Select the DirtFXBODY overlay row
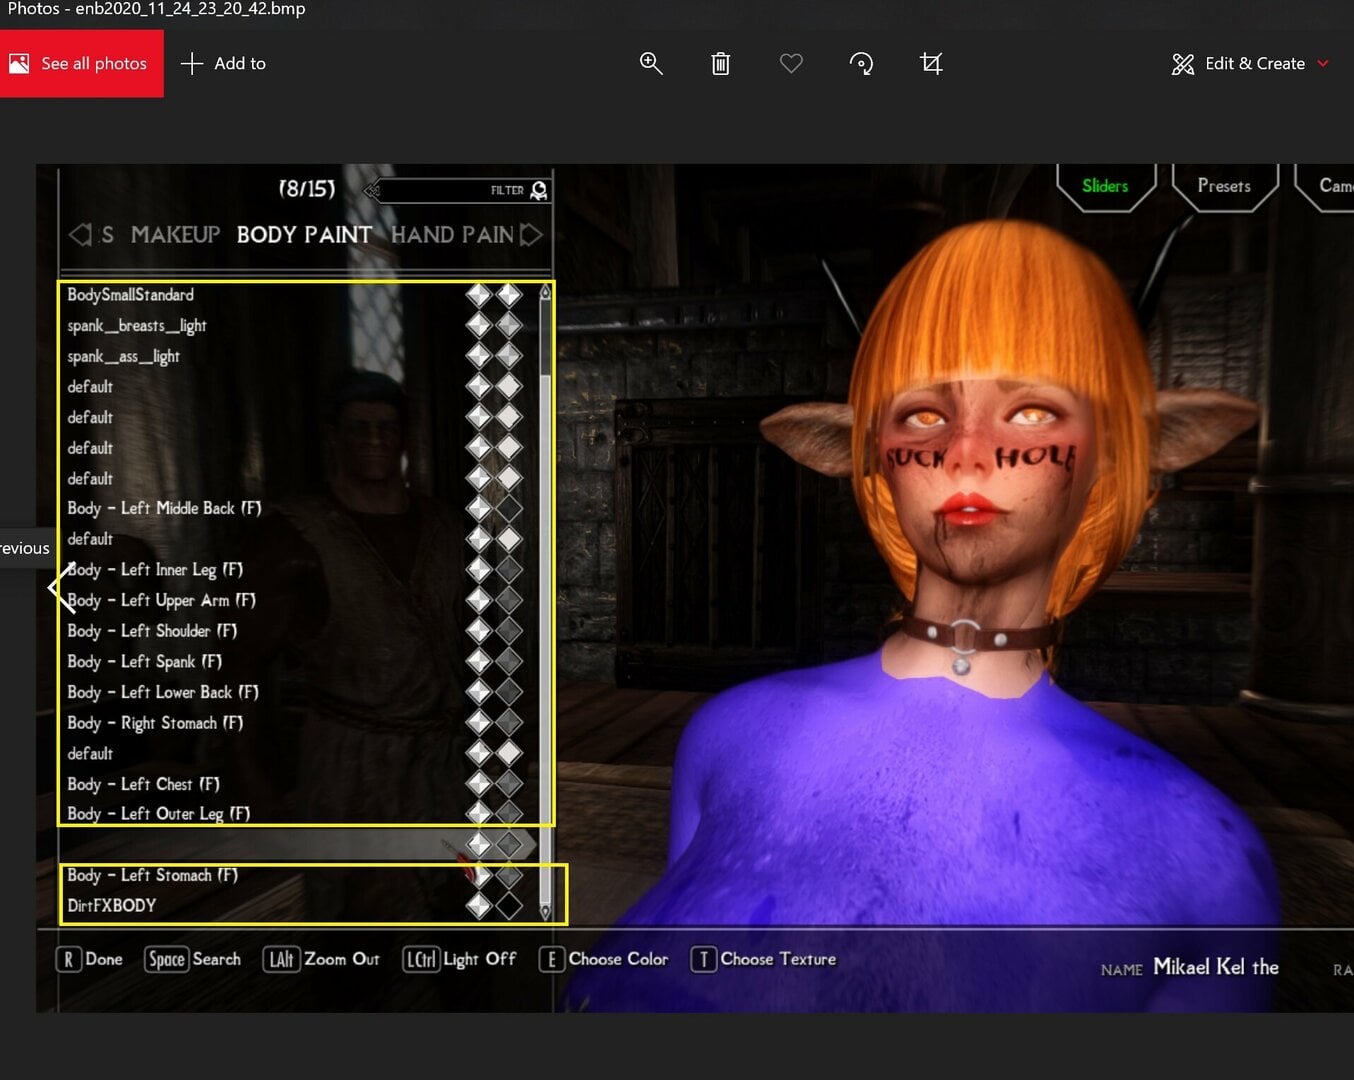This screenshot has width=1354, height=1080. coord(300,906)
